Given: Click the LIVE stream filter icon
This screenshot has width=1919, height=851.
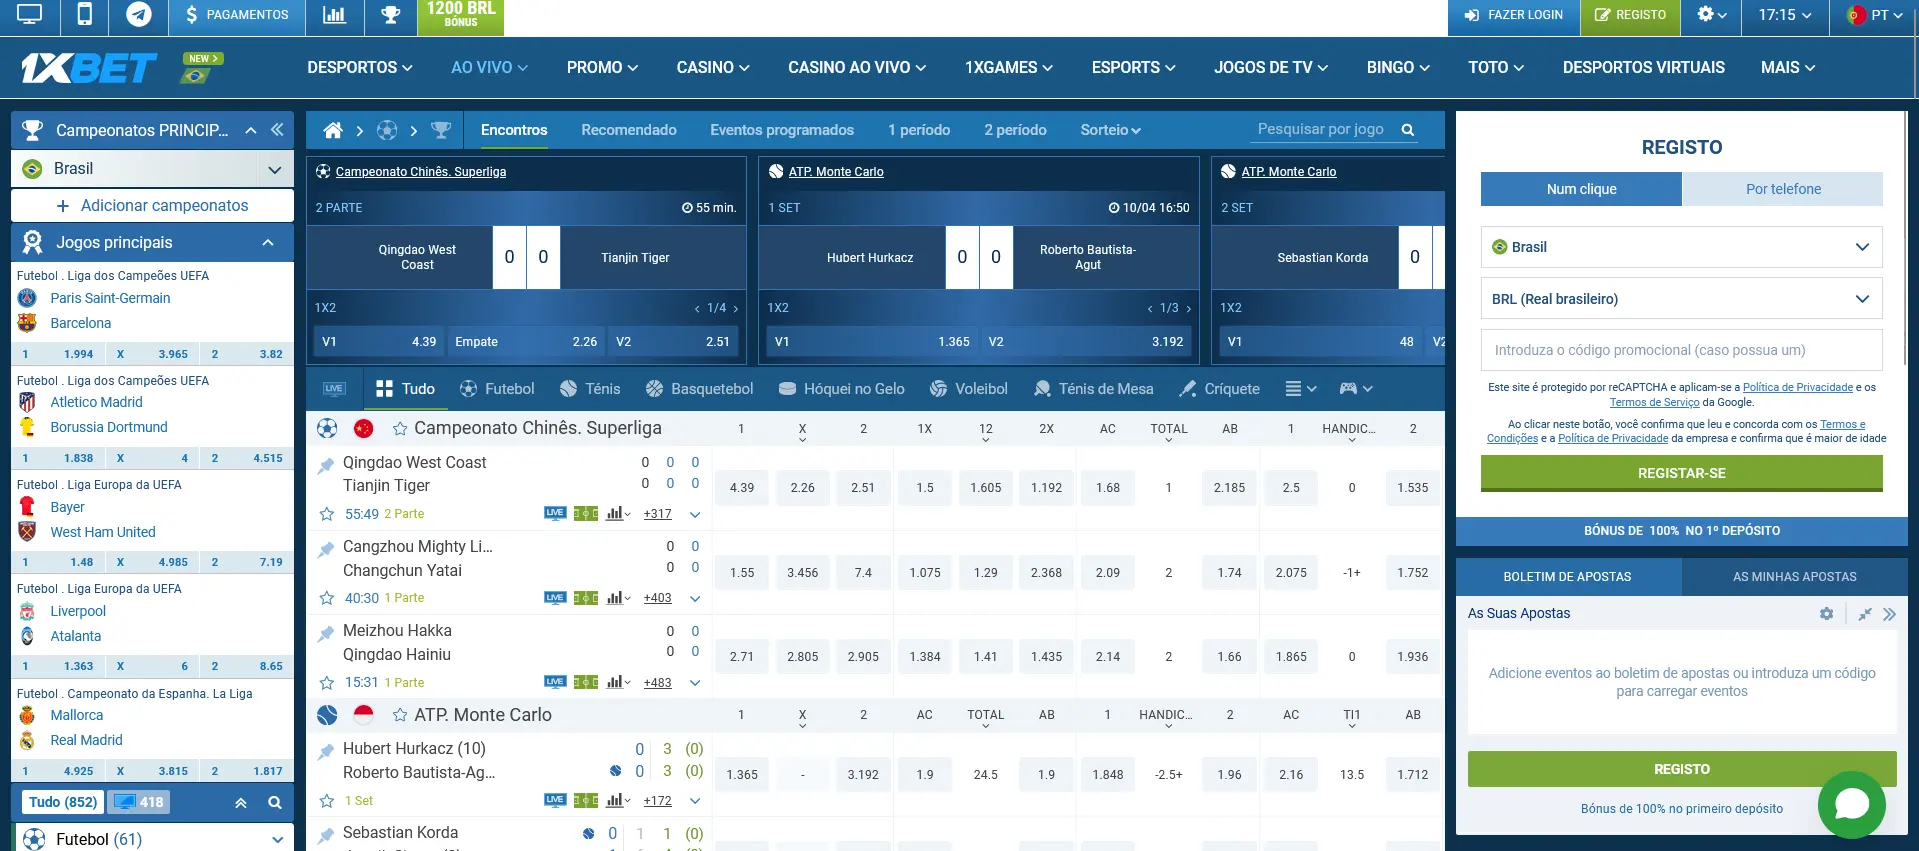Looking at the screenshot, I should [334, 389].
